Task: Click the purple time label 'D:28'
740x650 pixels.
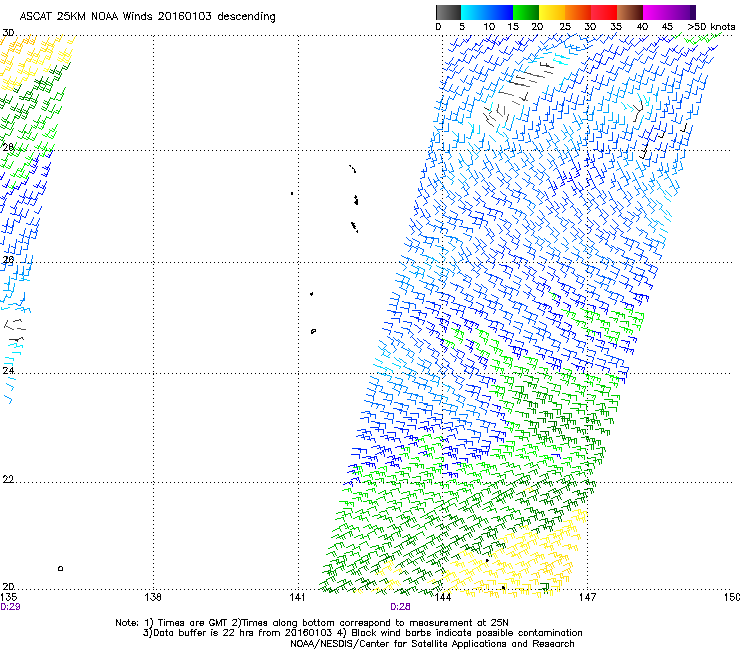Action: click(400, 607)
